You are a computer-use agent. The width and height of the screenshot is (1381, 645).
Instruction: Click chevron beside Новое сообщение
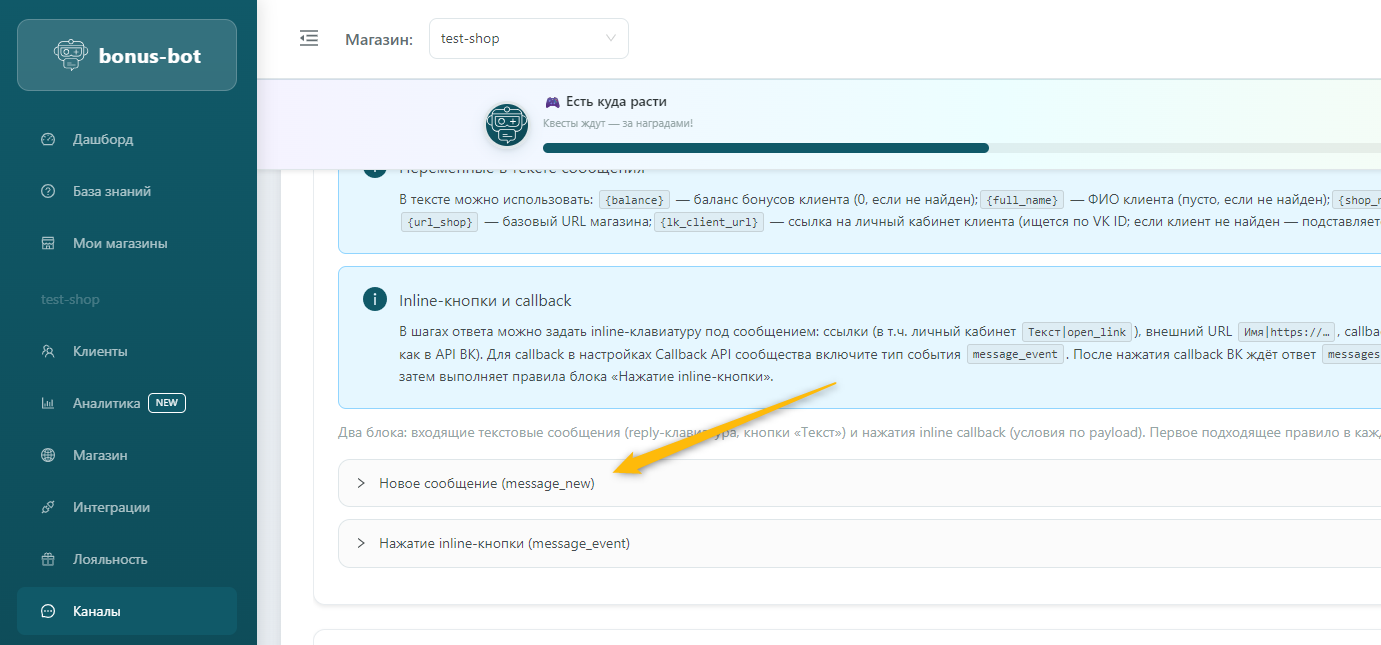(x=361, y=483)
